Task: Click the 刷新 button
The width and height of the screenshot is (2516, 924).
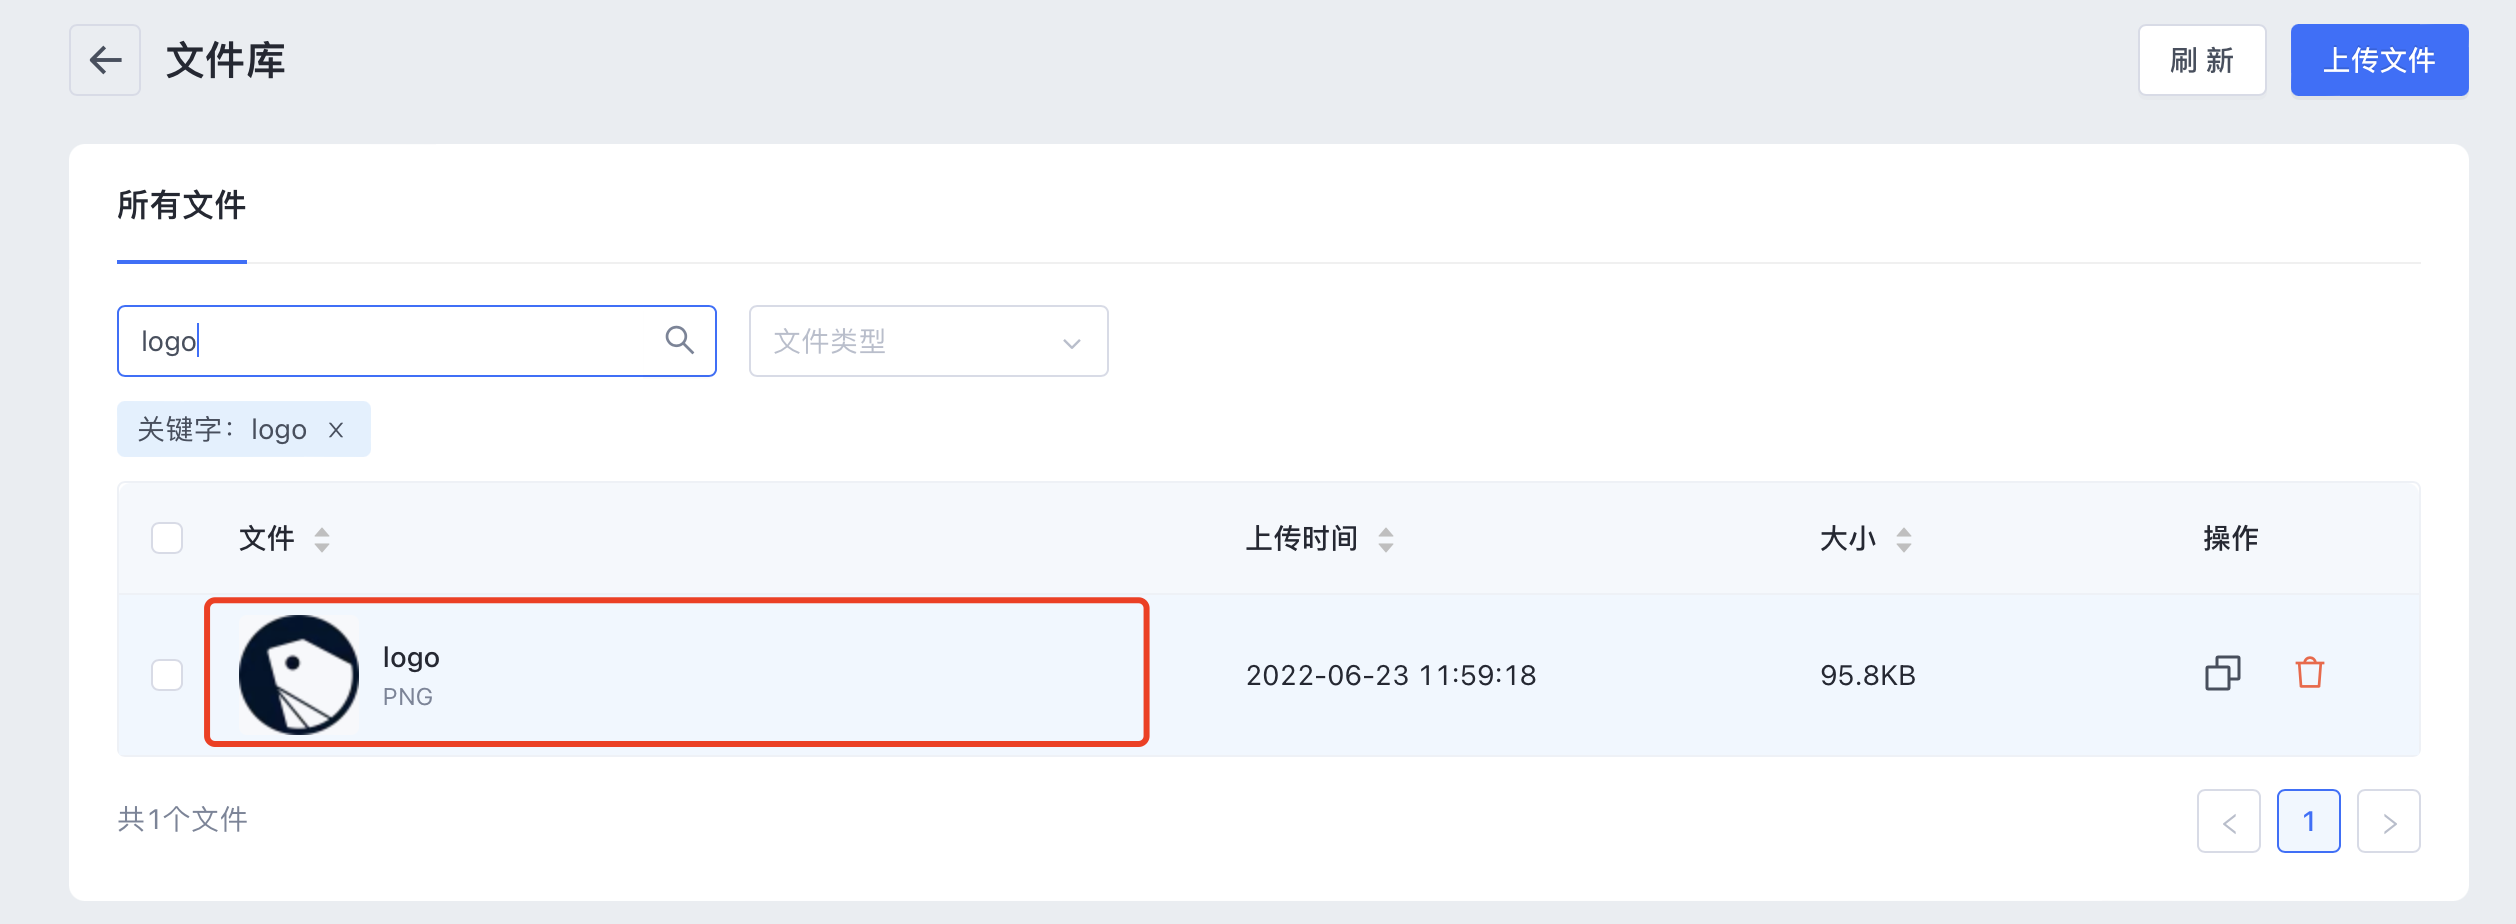Action: [2202, 60]
